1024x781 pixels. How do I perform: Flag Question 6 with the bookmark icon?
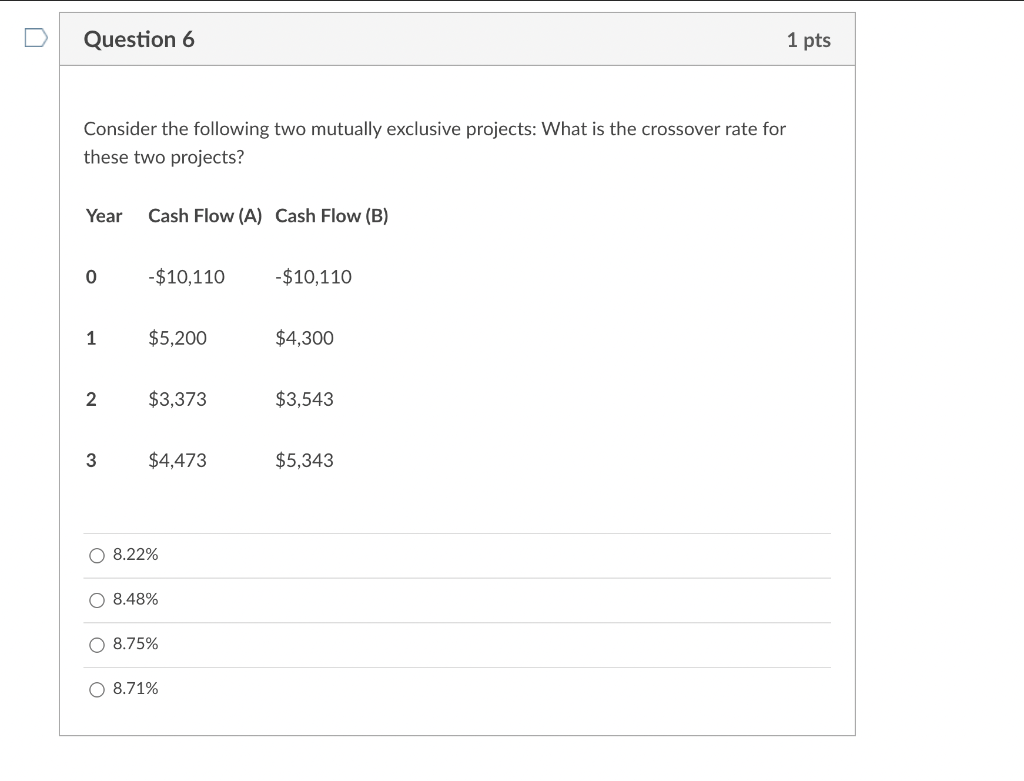pyautogui.click(x=35, y=39)
